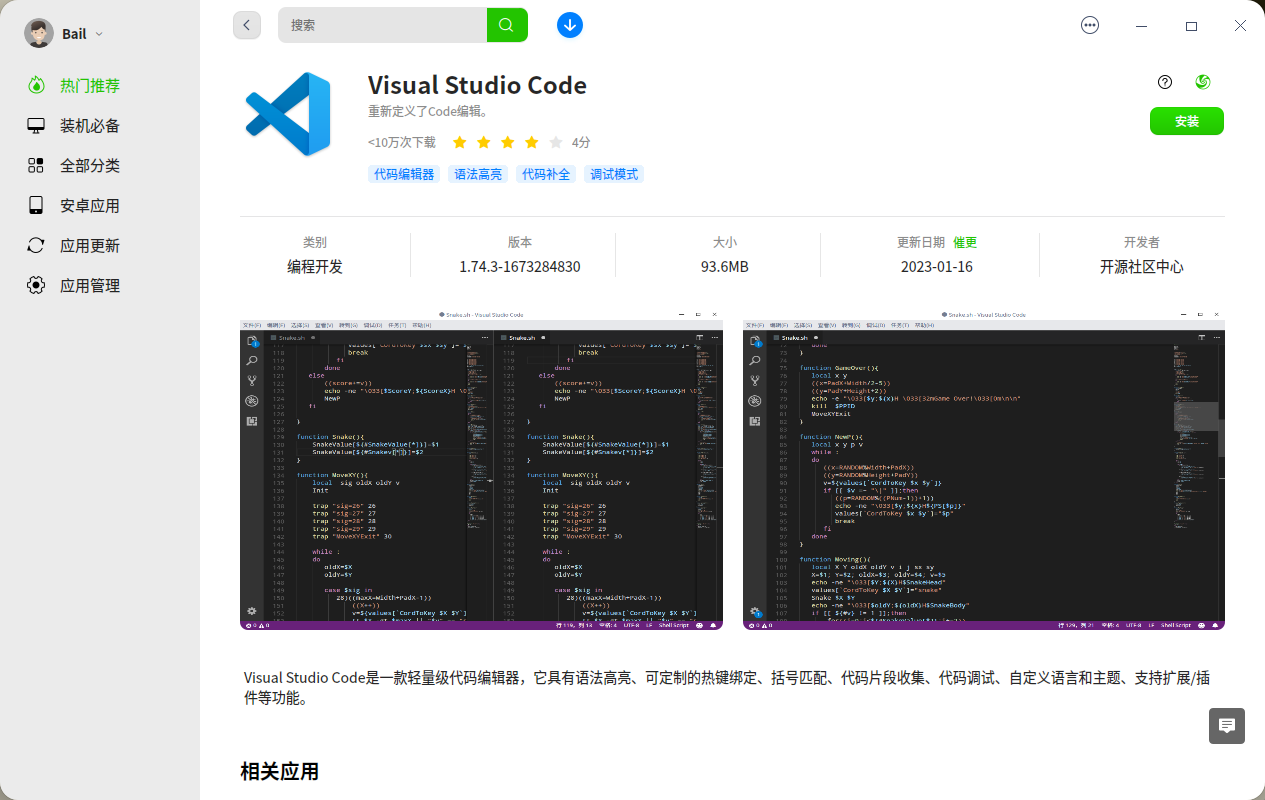Viewport: 1265px width, 800px height.
Task: Open 全部分类 via the grid icon
Action: 36,165
